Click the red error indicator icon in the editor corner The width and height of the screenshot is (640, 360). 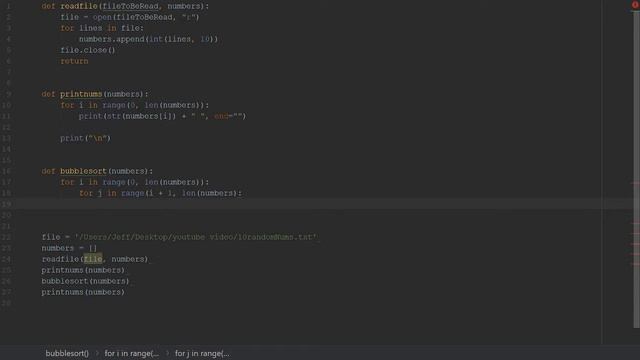click(x=635, y=5)
